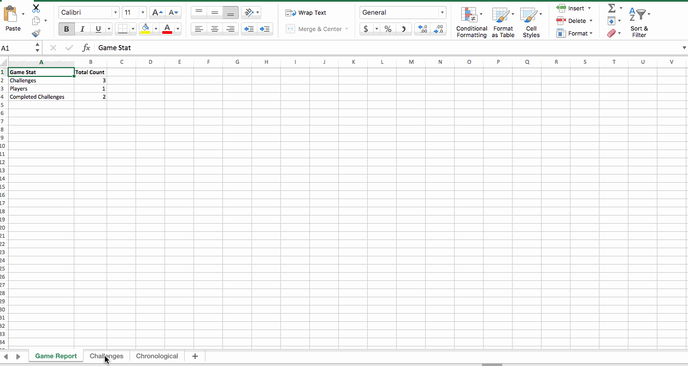The image size is (688, 366).
Task: Click the Name Box stepper arrows
Action: coord(37,48)
